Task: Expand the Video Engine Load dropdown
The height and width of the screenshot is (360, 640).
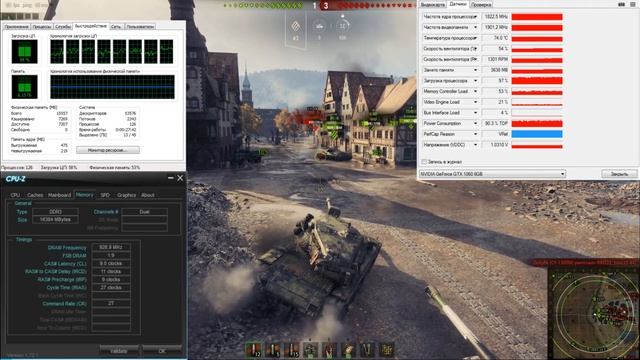Action: pyautogui.click(x=475, y=102)
